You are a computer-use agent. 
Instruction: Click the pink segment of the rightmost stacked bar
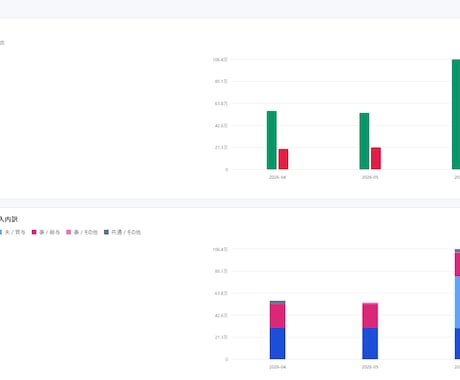457,265
